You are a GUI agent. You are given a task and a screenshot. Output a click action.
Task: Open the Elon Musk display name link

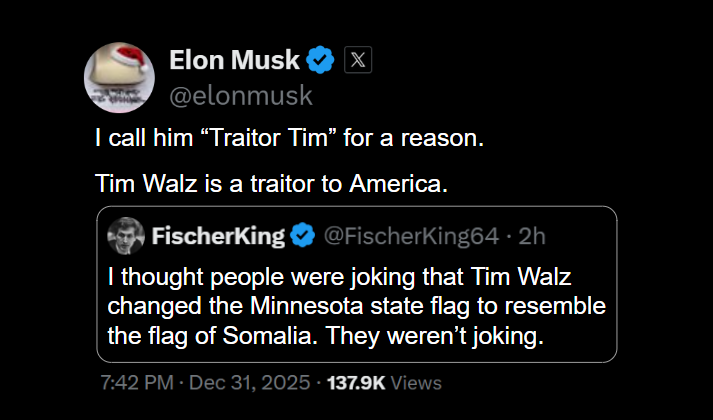tap(234, 60)
